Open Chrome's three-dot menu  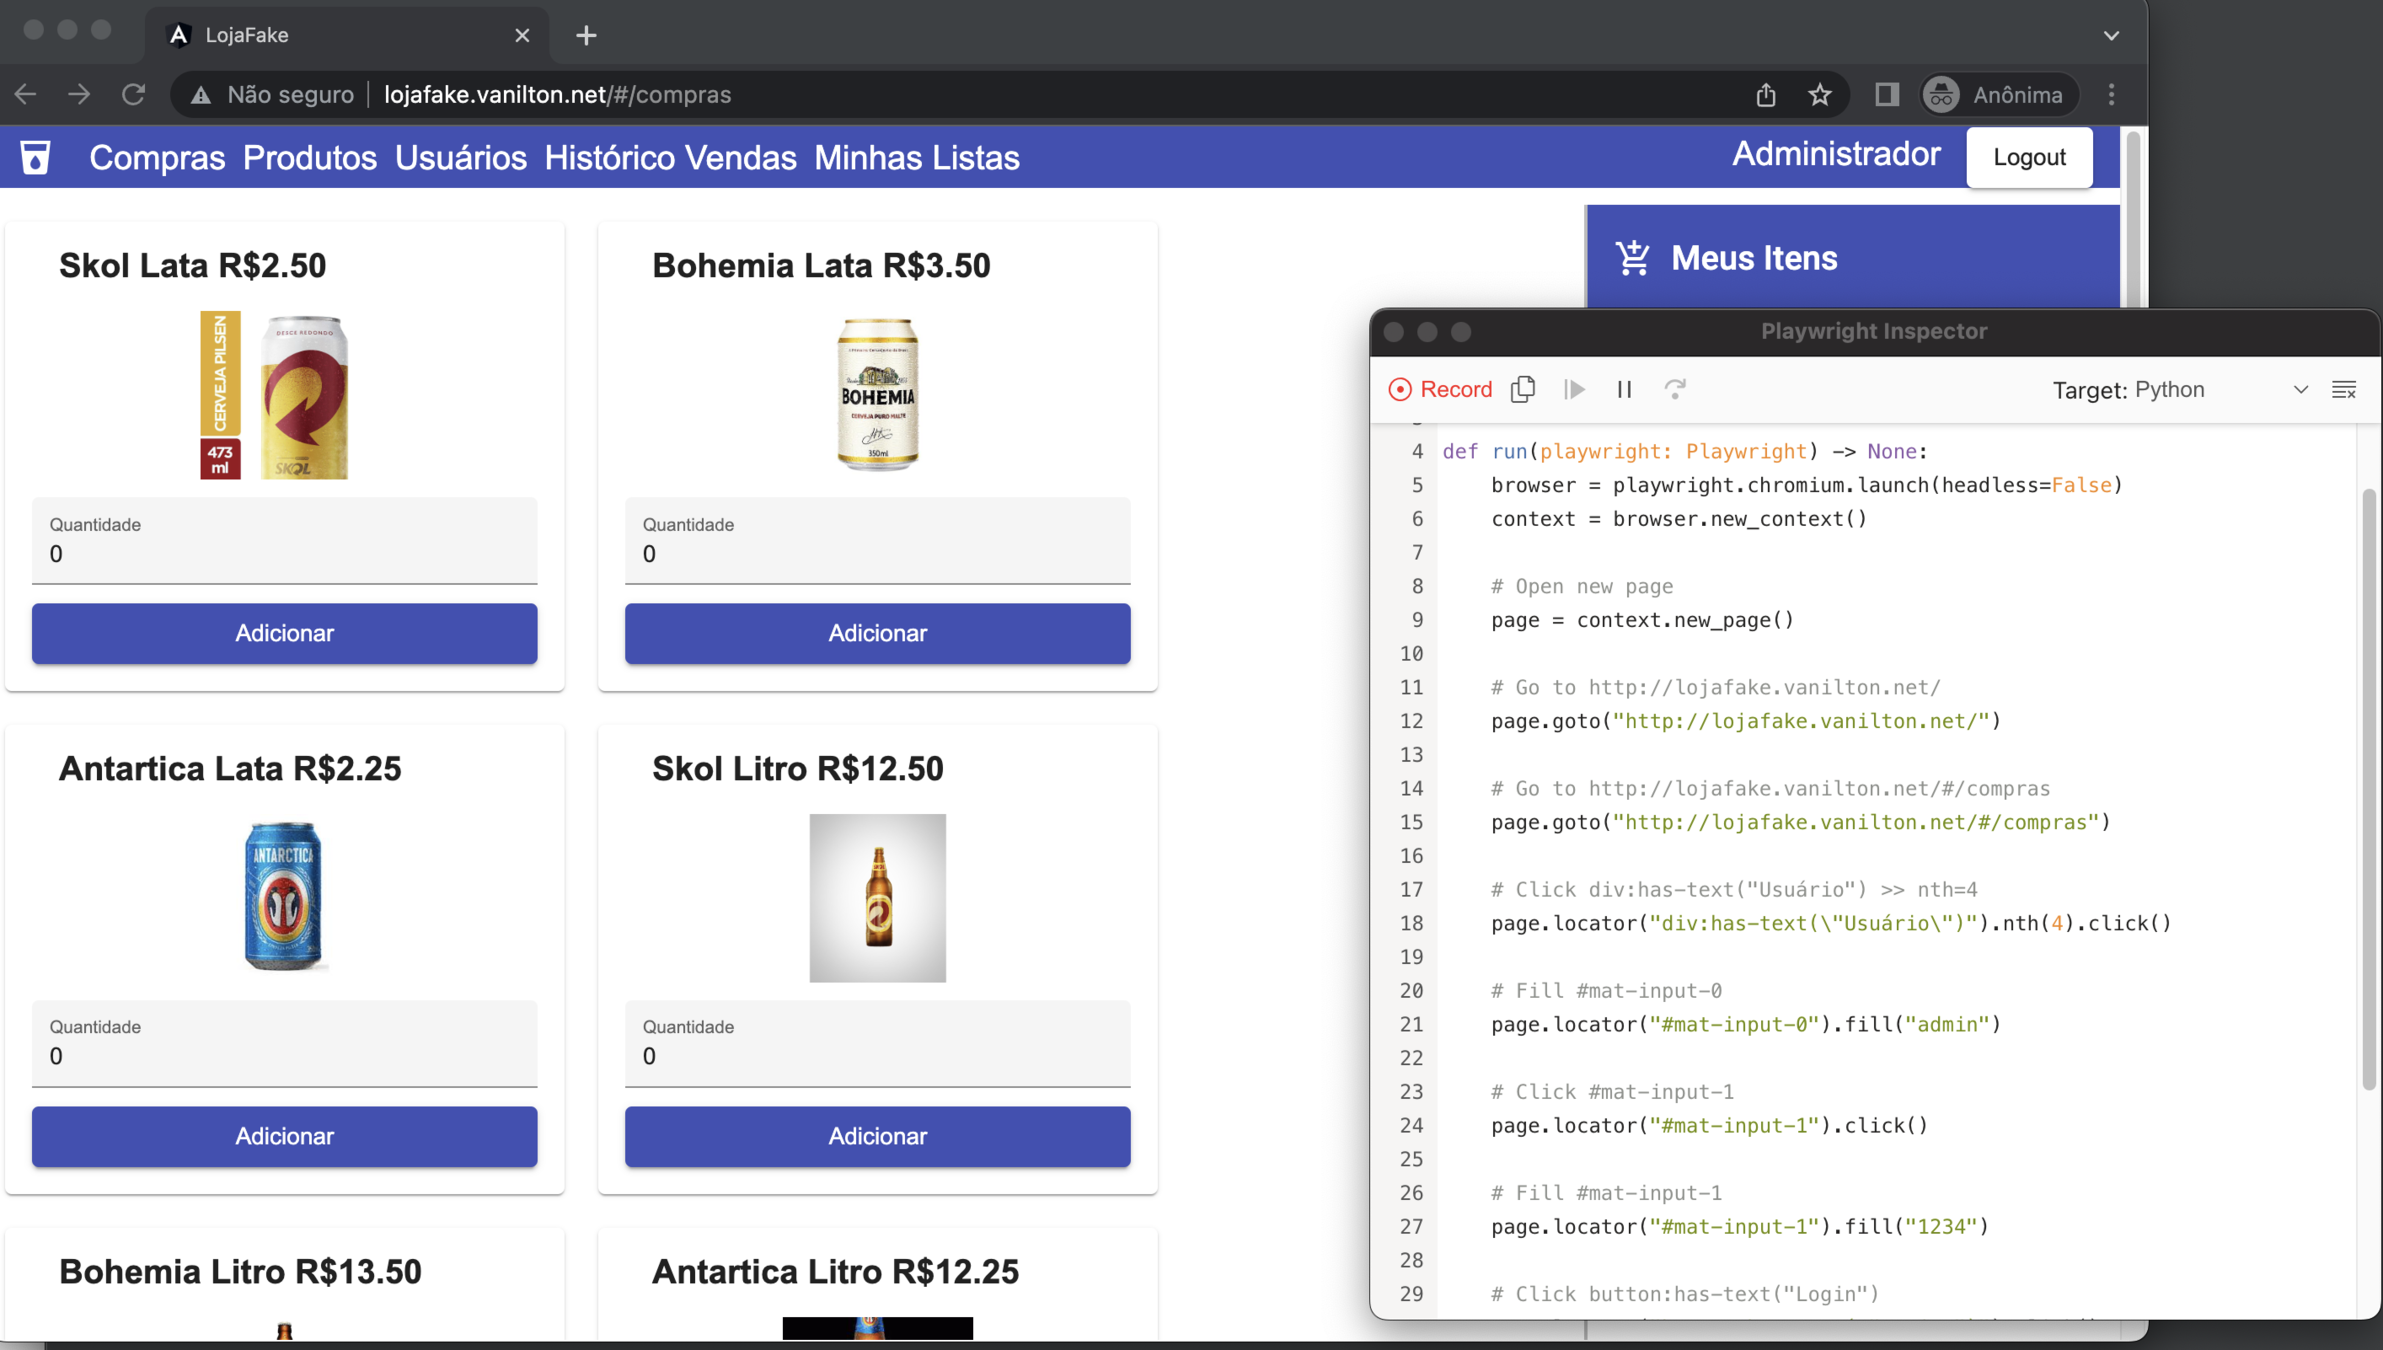[x=2111, y=95]
